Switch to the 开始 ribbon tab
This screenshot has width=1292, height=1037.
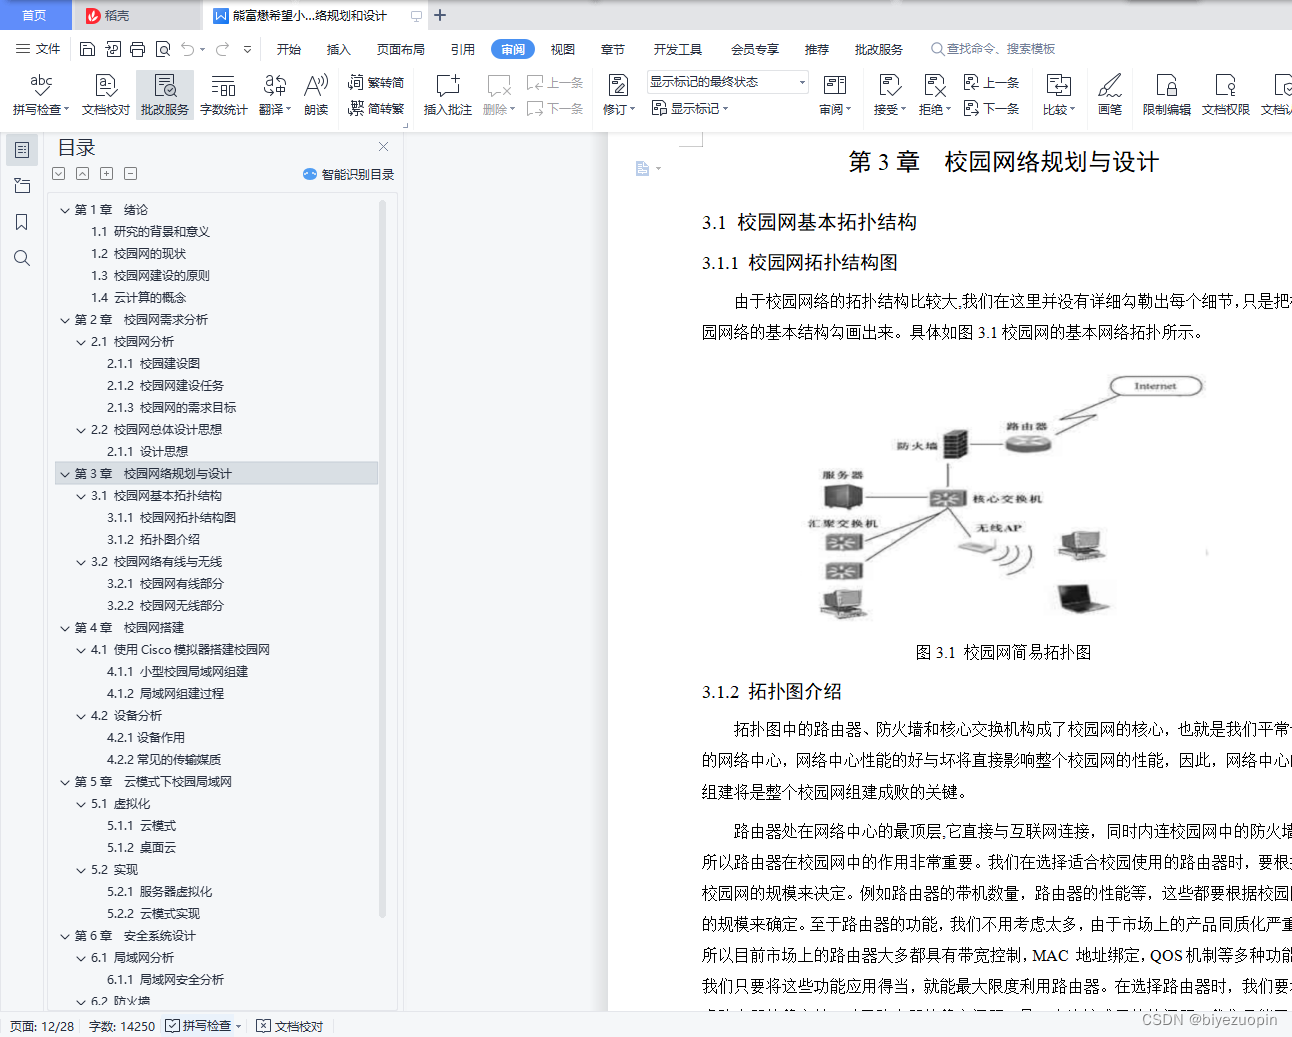click(x=289, y=49)
